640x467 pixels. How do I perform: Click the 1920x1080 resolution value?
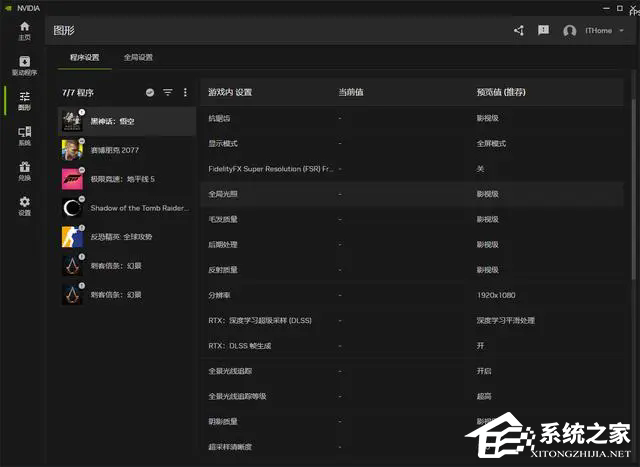click(x=496, y=295)
